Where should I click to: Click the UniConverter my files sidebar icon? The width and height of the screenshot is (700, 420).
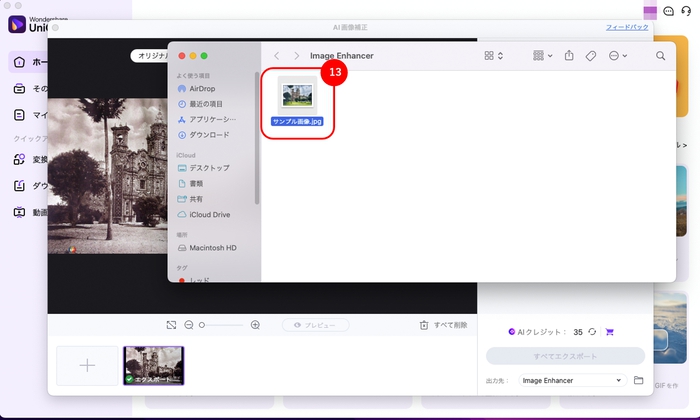(19, 115)
